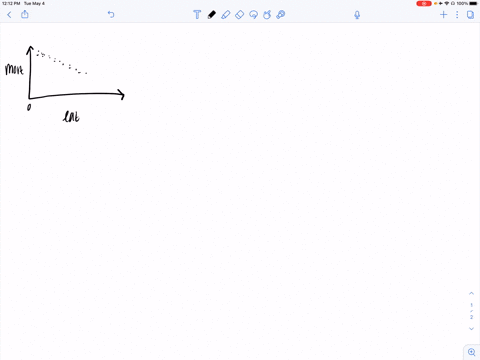Tap the red screen recording indicator
Viewport: 480px width, 360px height.
tap(424, 3)
